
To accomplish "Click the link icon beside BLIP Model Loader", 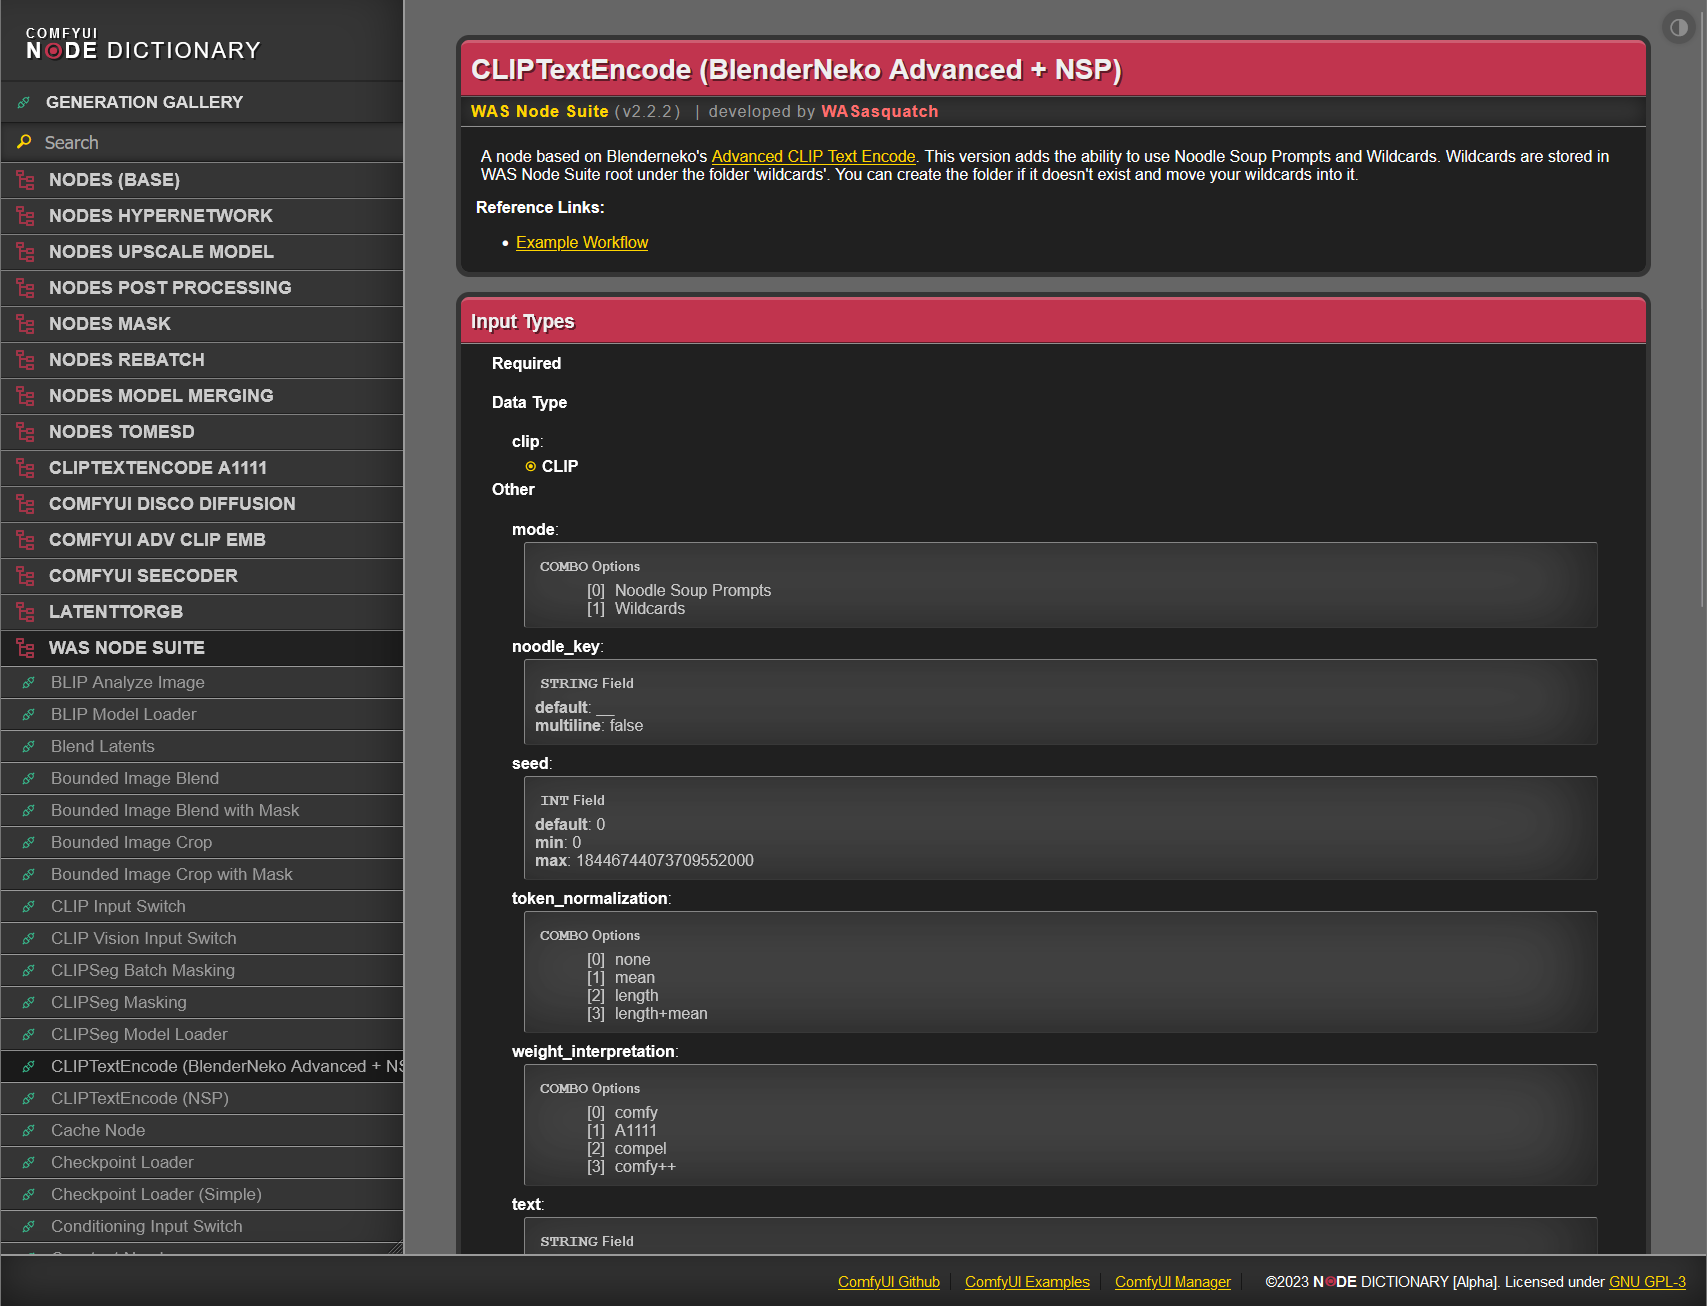I will 29,714.
